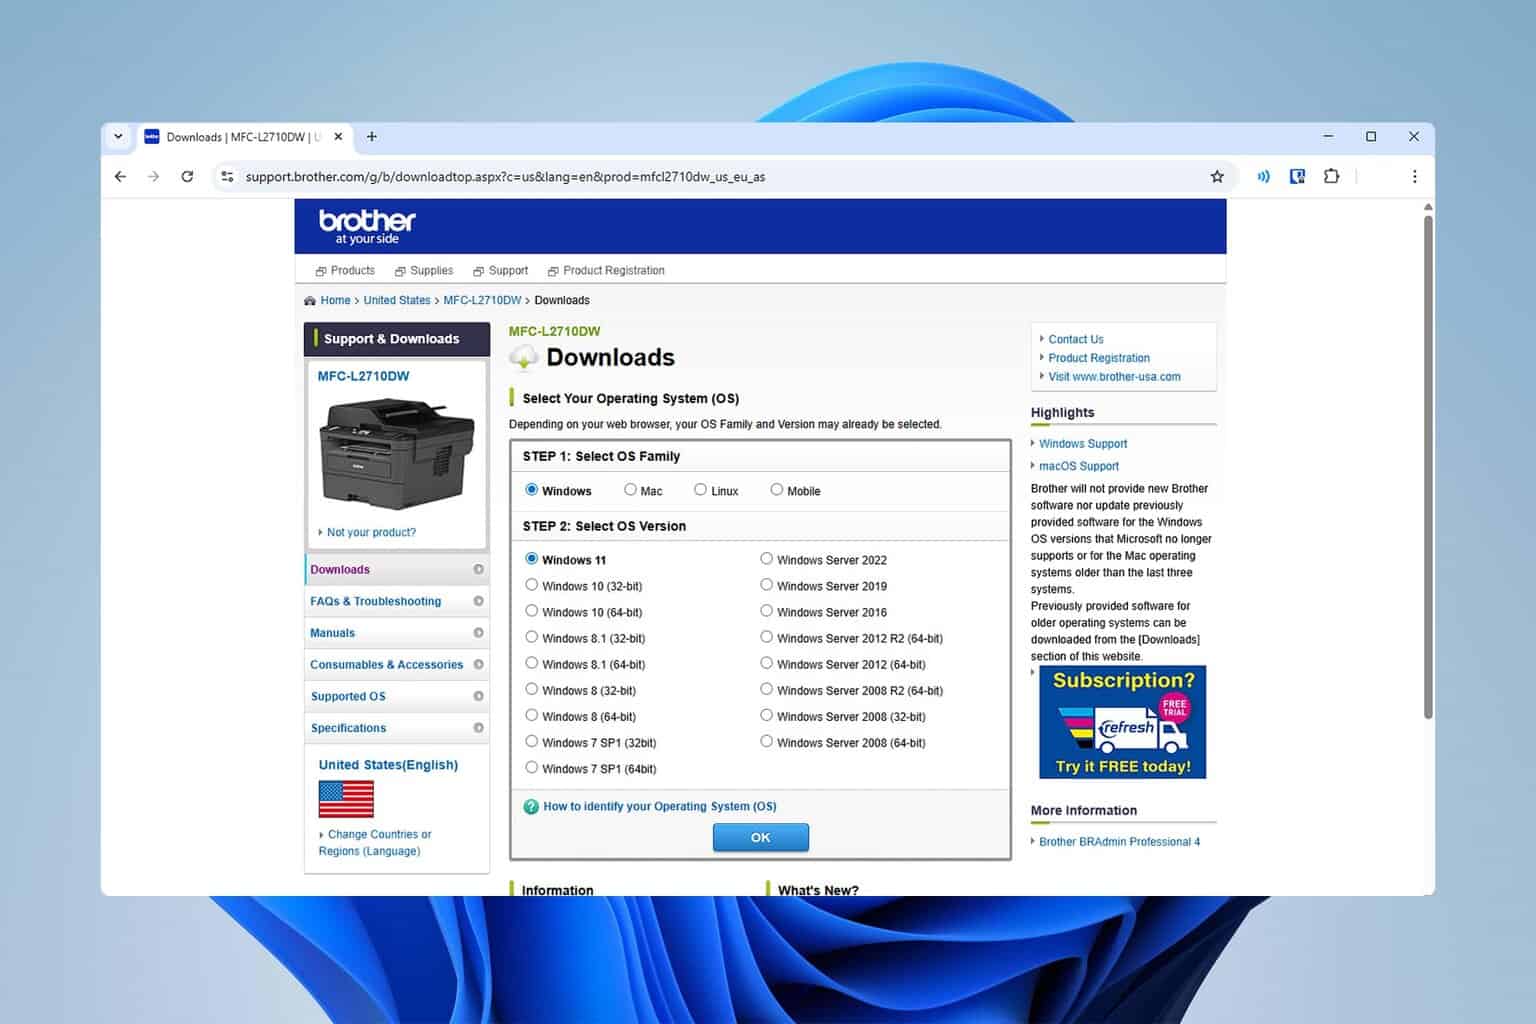This screenshot has height=1024, width=1536.
Task: Select the Mac OS family option
Action: [x=630, y=490]
